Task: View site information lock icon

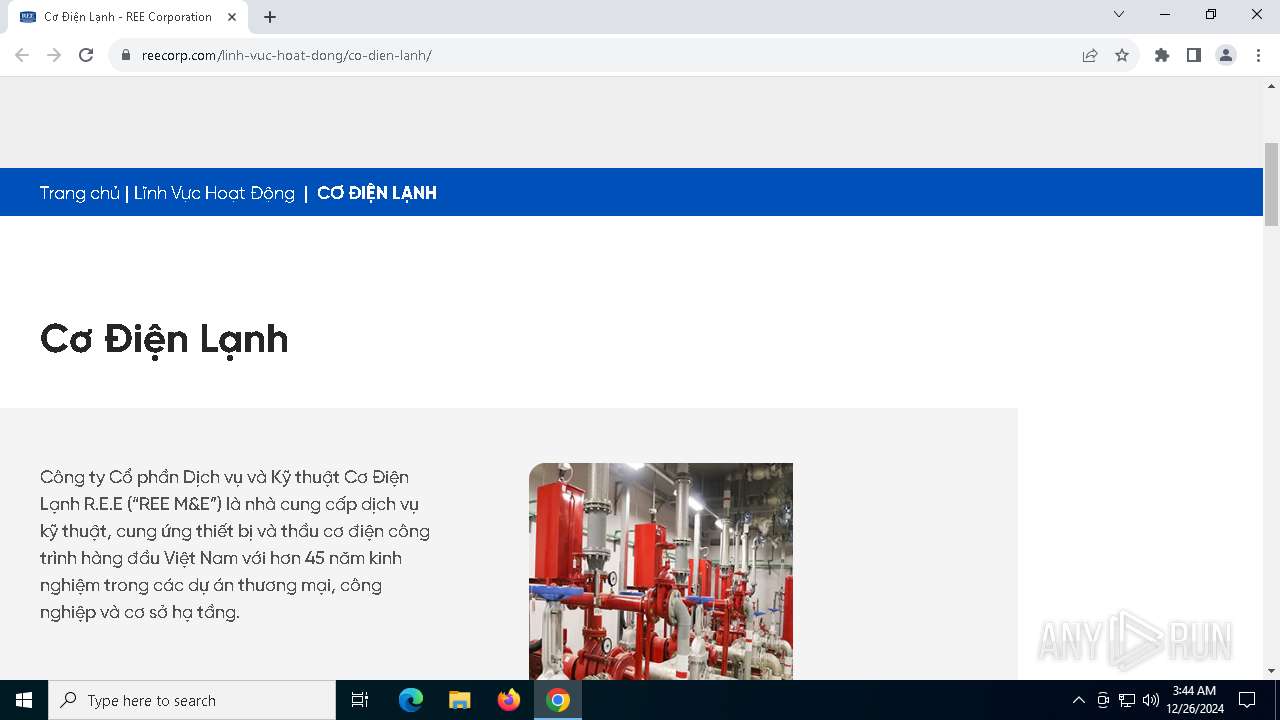Action: click(x=126, y=55)
